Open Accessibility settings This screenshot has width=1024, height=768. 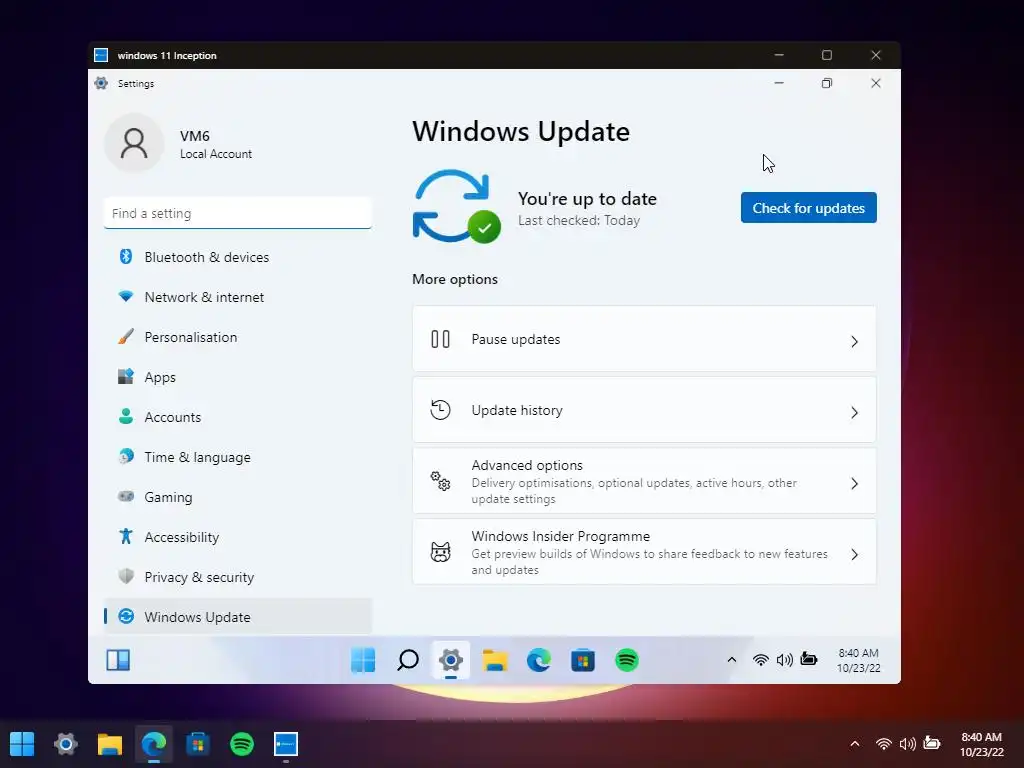pos(238,537)
